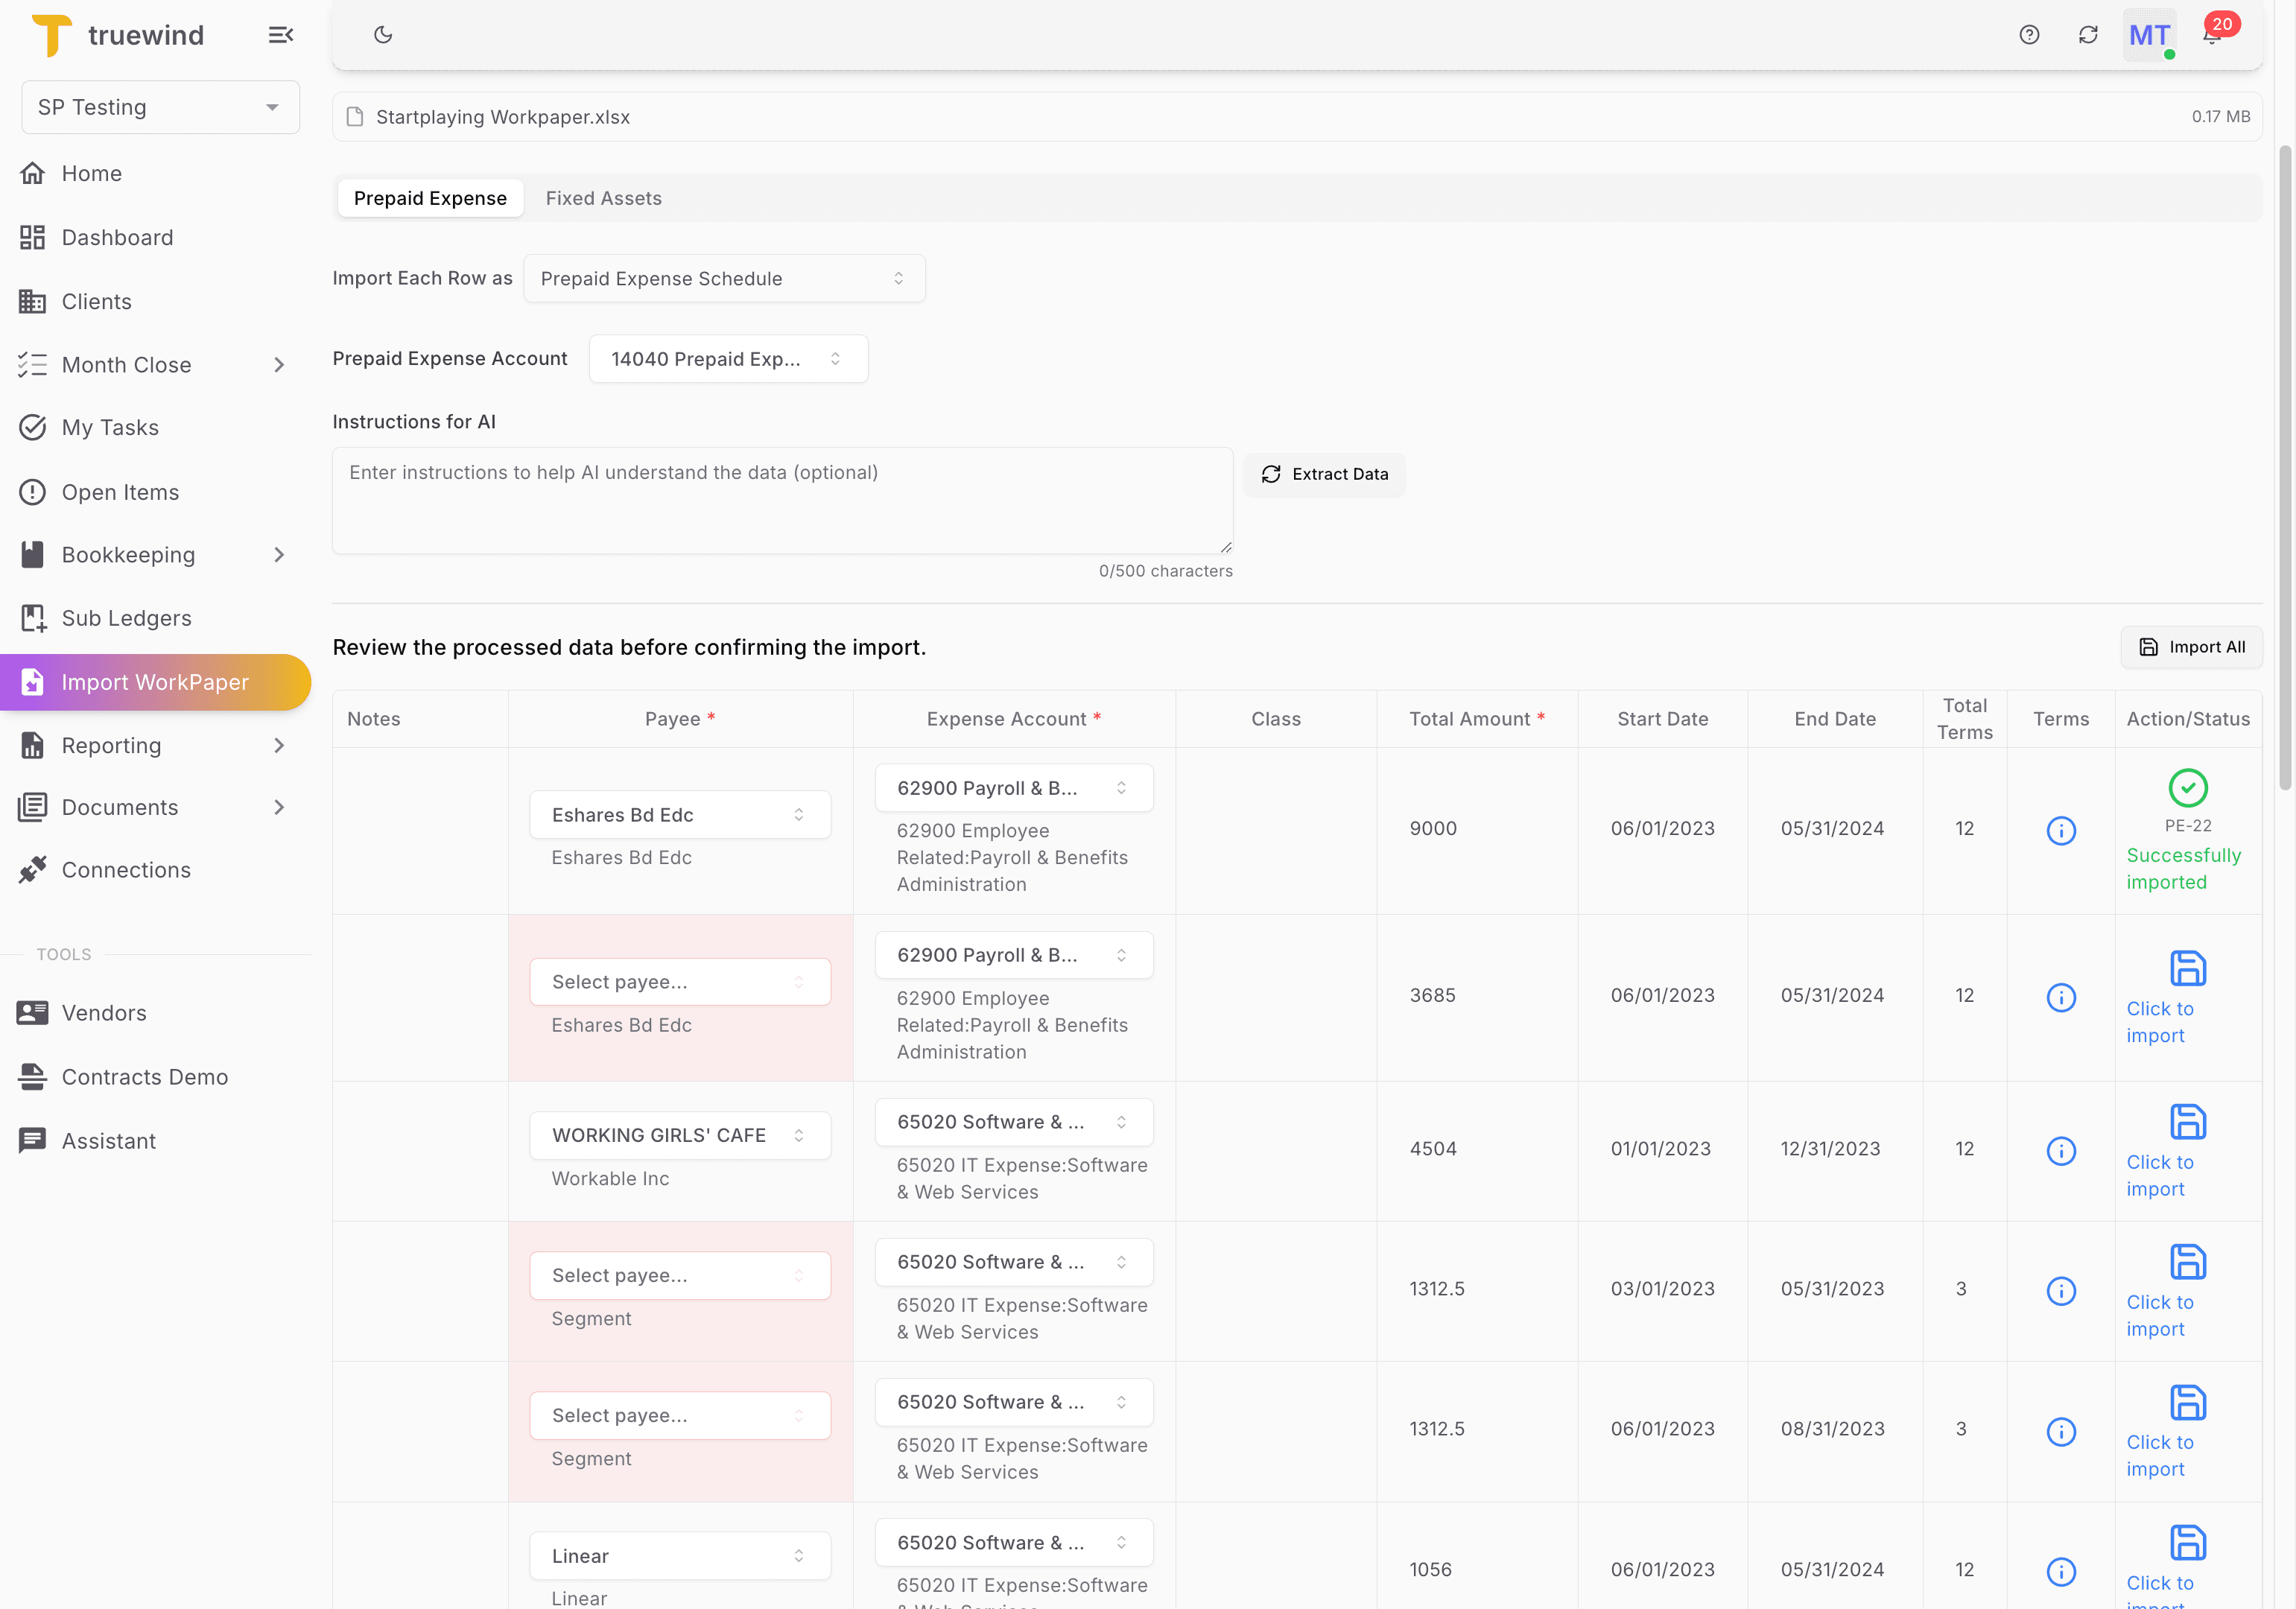This screenshot has height=1609, width=2296.
Task: Toggle dark mode with the moon icon
Action: coord(383,34)
